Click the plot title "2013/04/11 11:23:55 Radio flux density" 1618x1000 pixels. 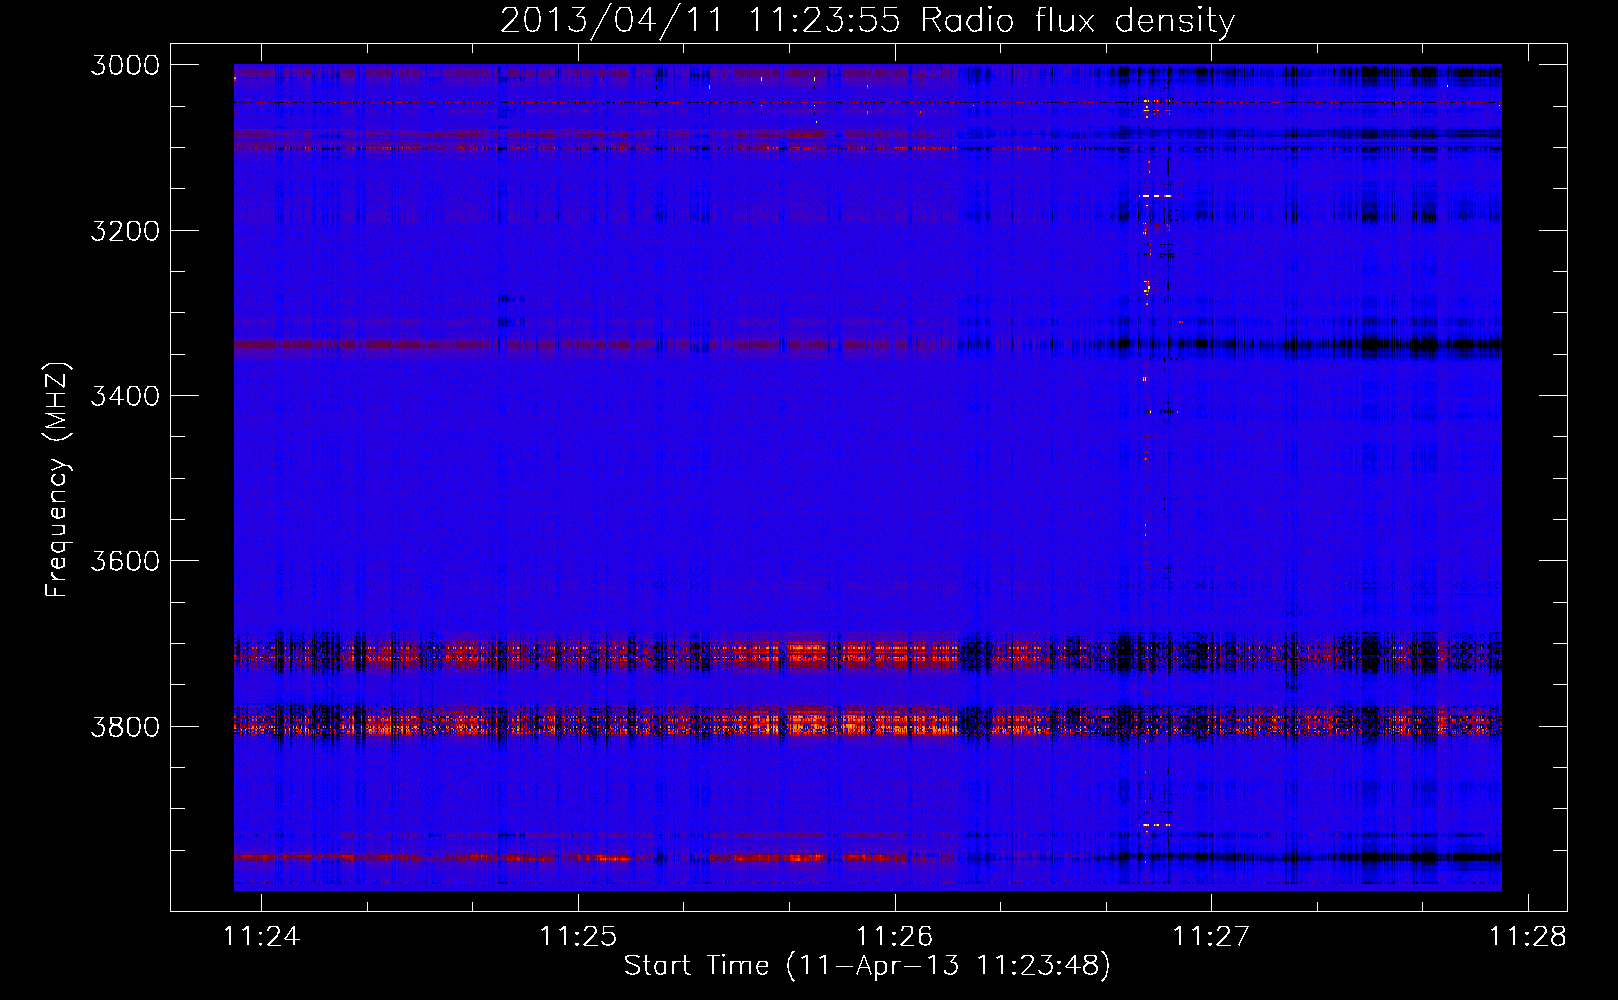click(x=867, y=21)
